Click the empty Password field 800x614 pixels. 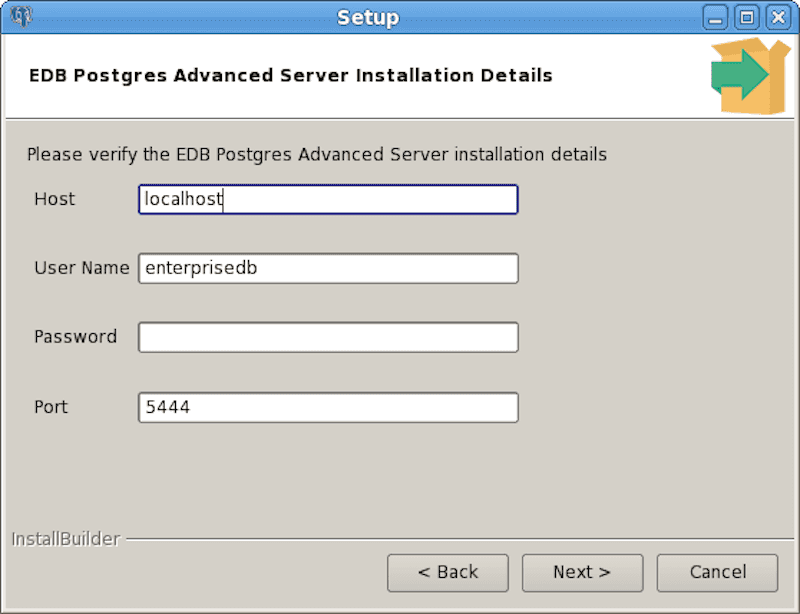tap(328, 337)
